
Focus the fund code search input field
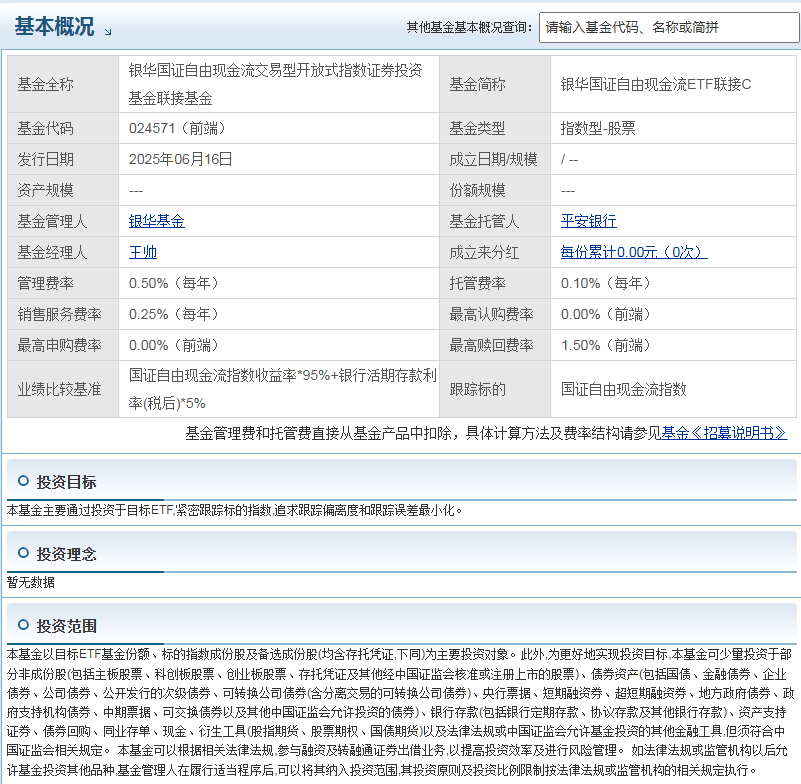tap(669, 27)
